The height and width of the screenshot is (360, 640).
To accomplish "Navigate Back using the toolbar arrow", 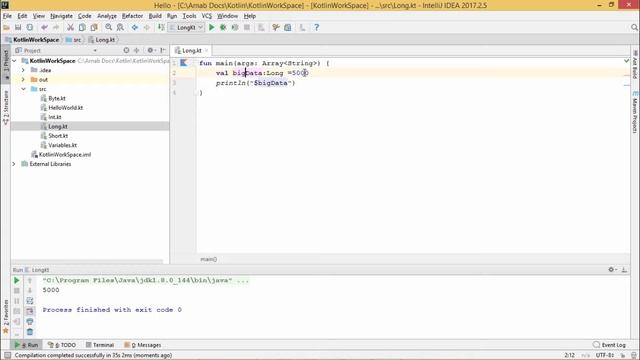I will (134, 27).
